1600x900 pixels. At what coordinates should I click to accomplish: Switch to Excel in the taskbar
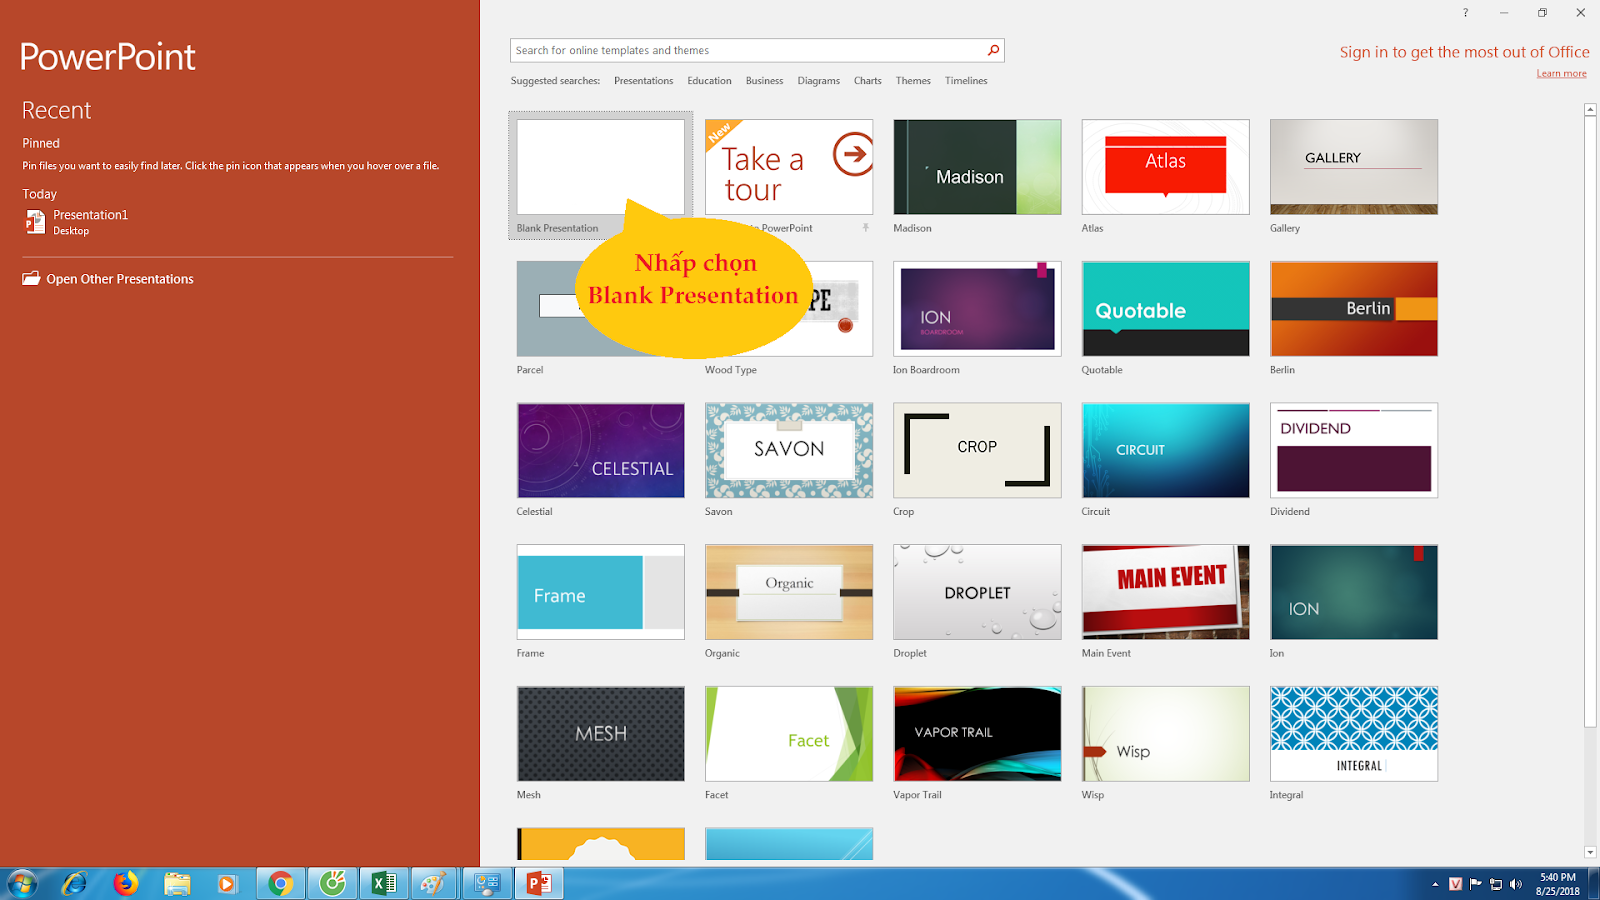click(384, 884)
